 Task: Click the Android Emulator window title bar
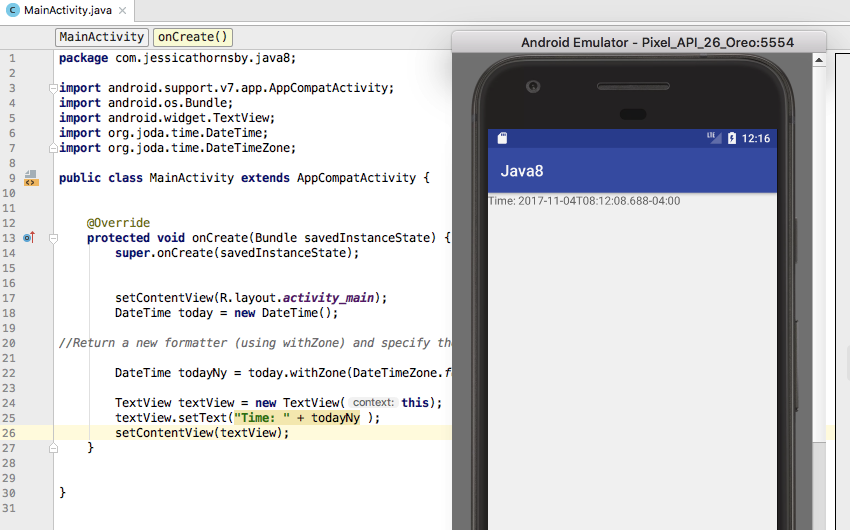pos(639,42)
